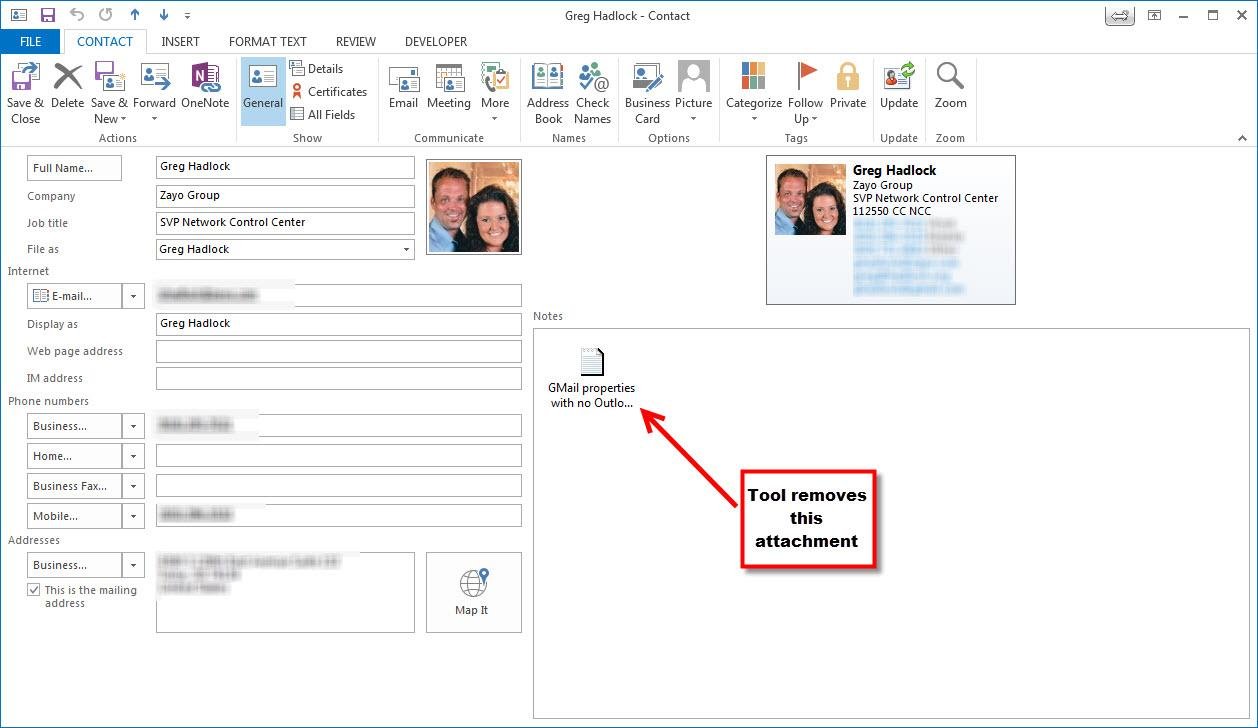Screen dimensions: 1258x728
Task: Click the Full Name... button
Action: pos(74,168)
